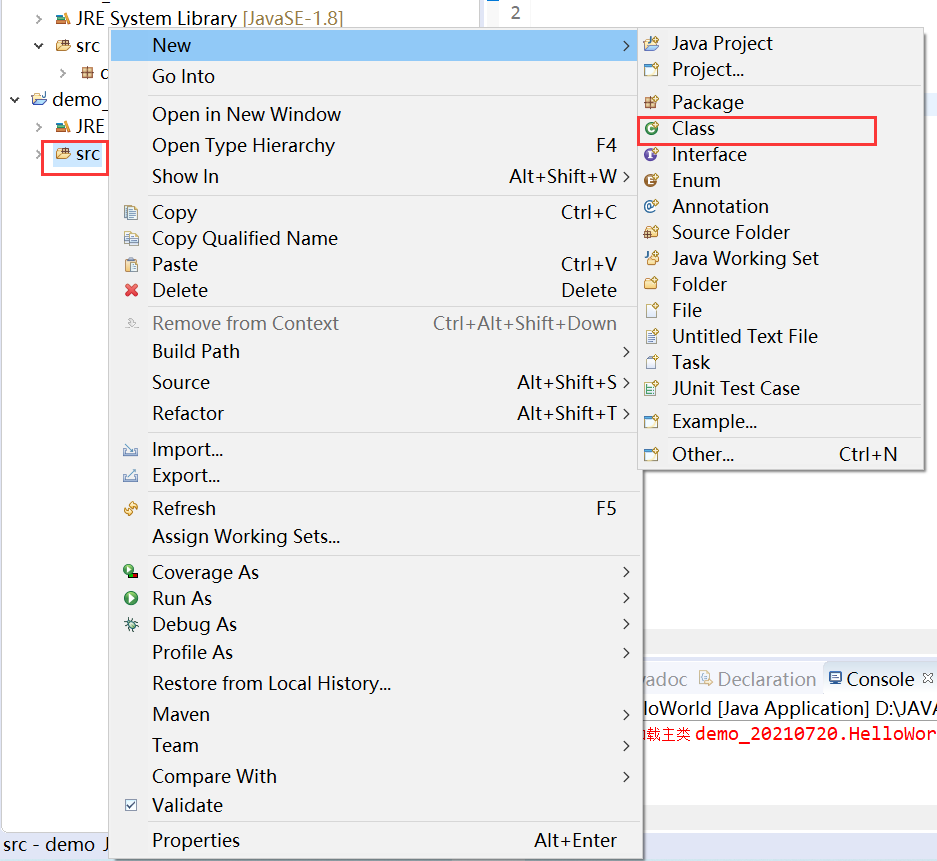Expand the Refactor submenu arrow
The height and width of the screenshot is (861, 937).
click(626, 413)
